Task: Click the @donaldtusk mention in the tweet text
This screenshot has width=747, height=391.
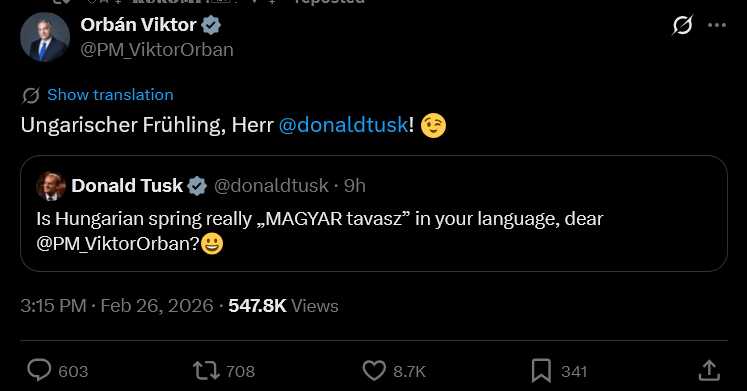Action: [x=343, y=125]
